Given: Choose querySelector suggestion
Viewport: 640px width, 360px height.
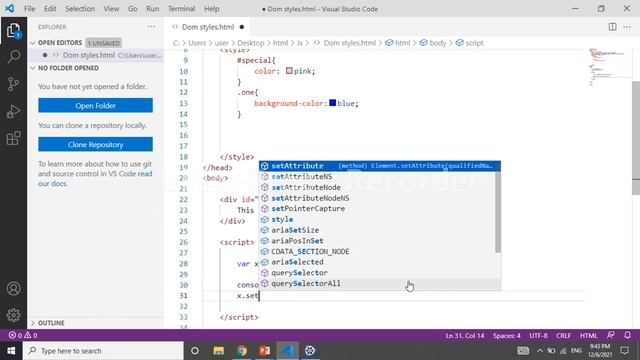Looking at the screenshot, I should [377, 273].
